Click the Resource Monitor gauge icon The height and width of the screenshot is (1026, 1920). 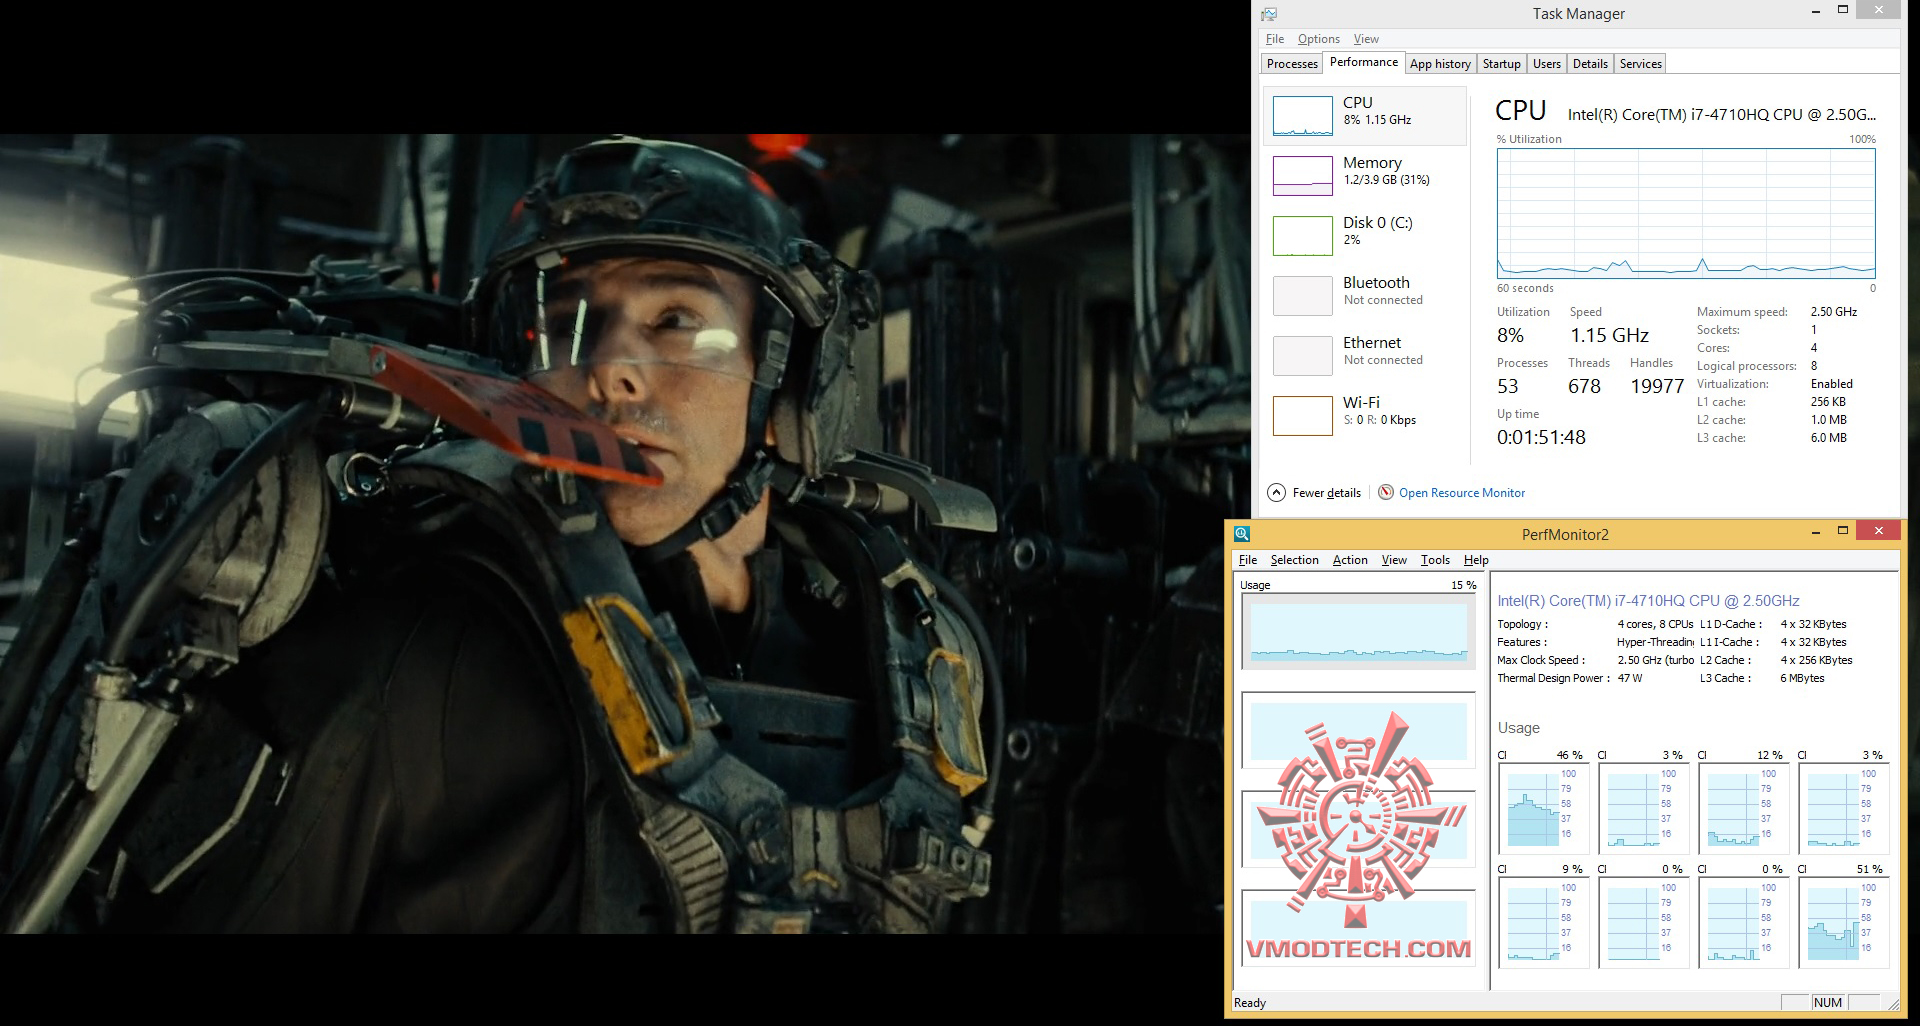click(1386, 492)
